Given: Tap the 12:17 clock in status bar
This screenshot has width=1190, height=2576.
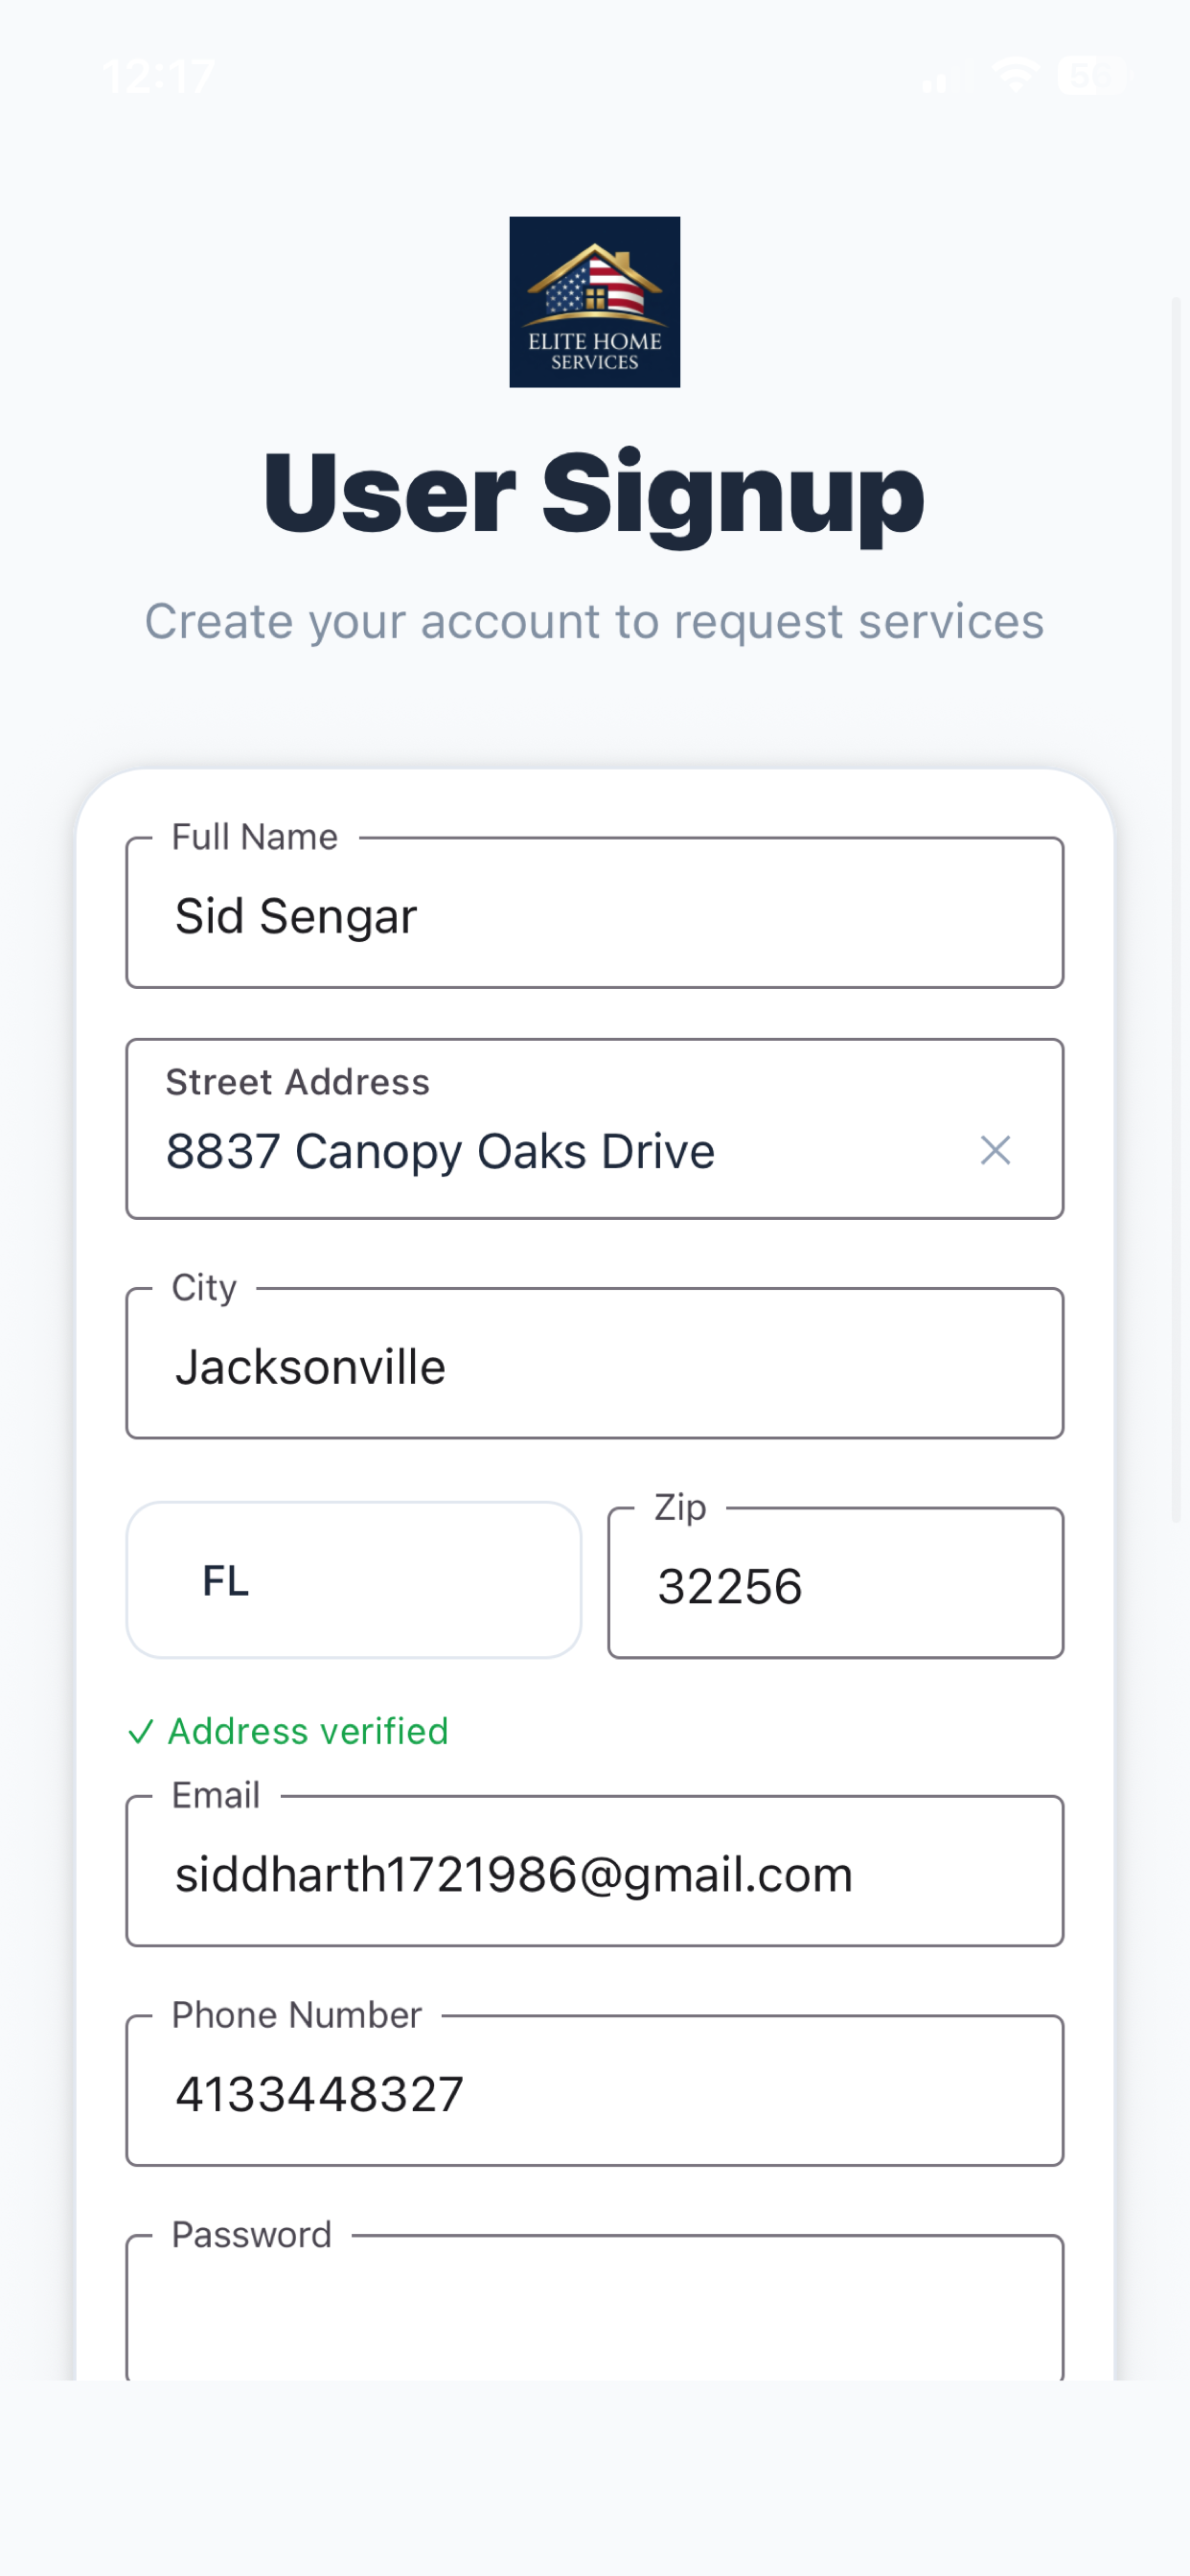Looking at the screenshot, I should coord(160,76).
